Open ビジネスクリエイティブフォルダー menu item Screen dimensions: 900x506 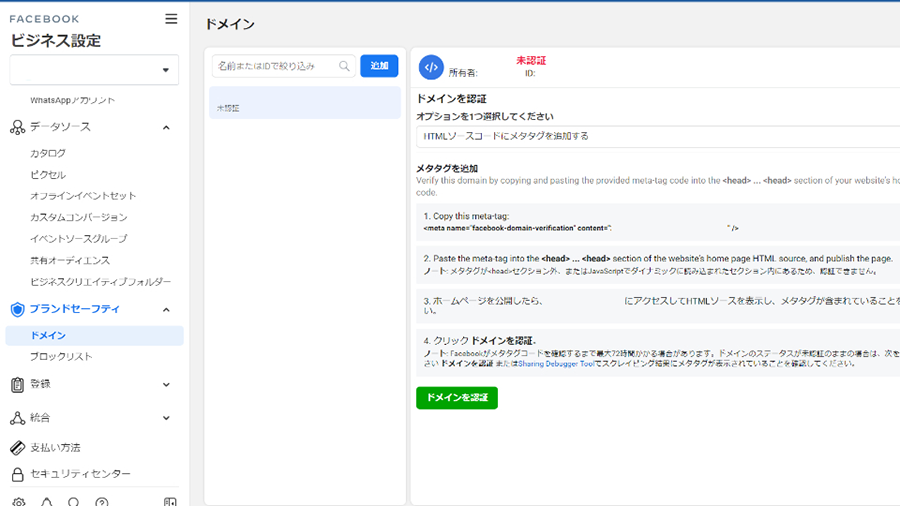(x=100, y=282)
